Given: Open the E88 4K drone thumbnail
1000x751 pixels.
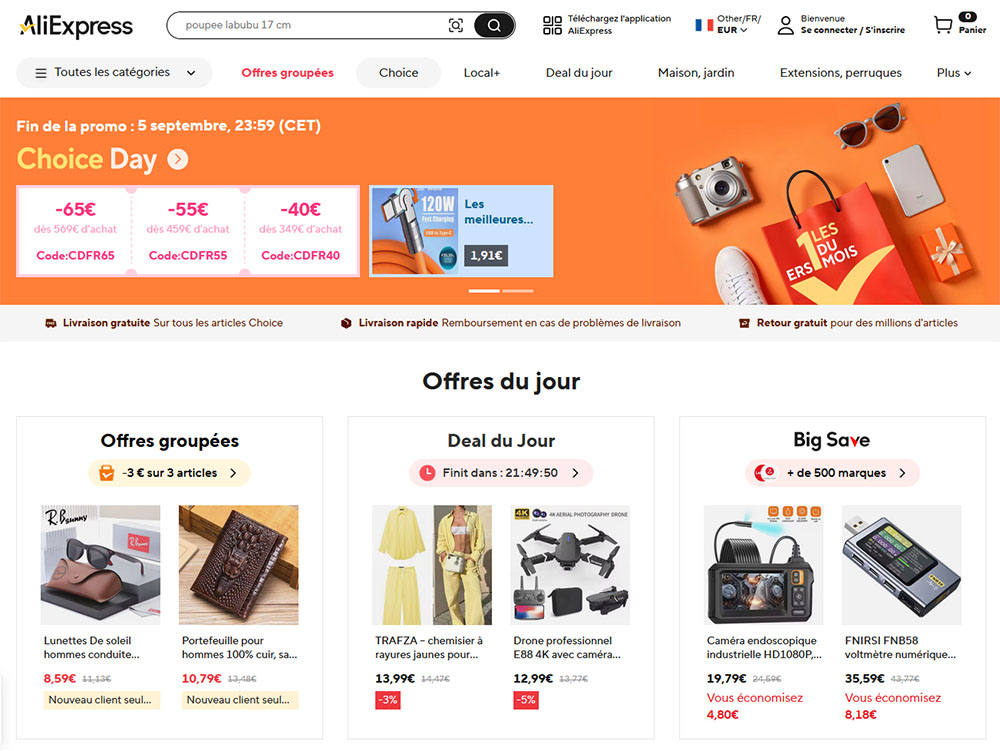Looking at the screenshot, I should click(570, 565).
